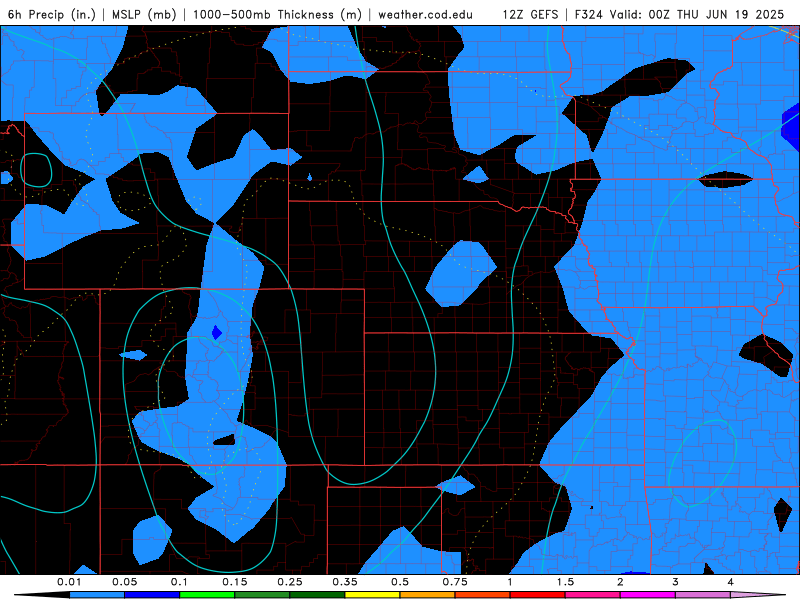Click the '0.75' legend value
The width and height of the screenshot is (800, 600).
coord(455,582)
